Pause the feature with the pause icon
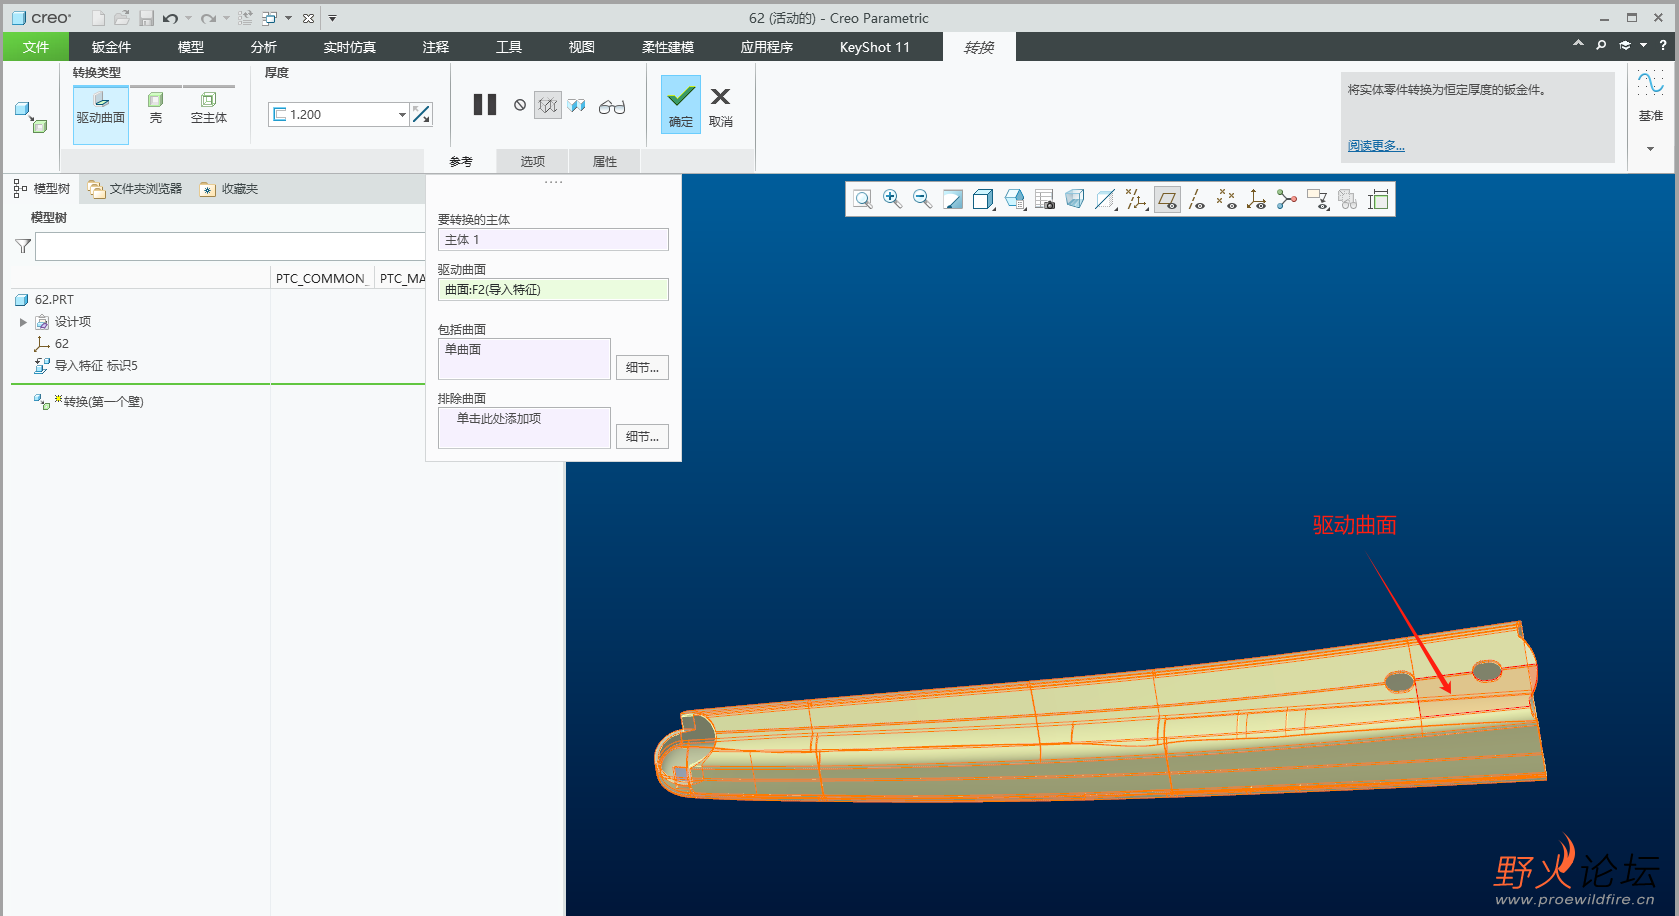This screenshot has height=916, width=1679. 485,105
